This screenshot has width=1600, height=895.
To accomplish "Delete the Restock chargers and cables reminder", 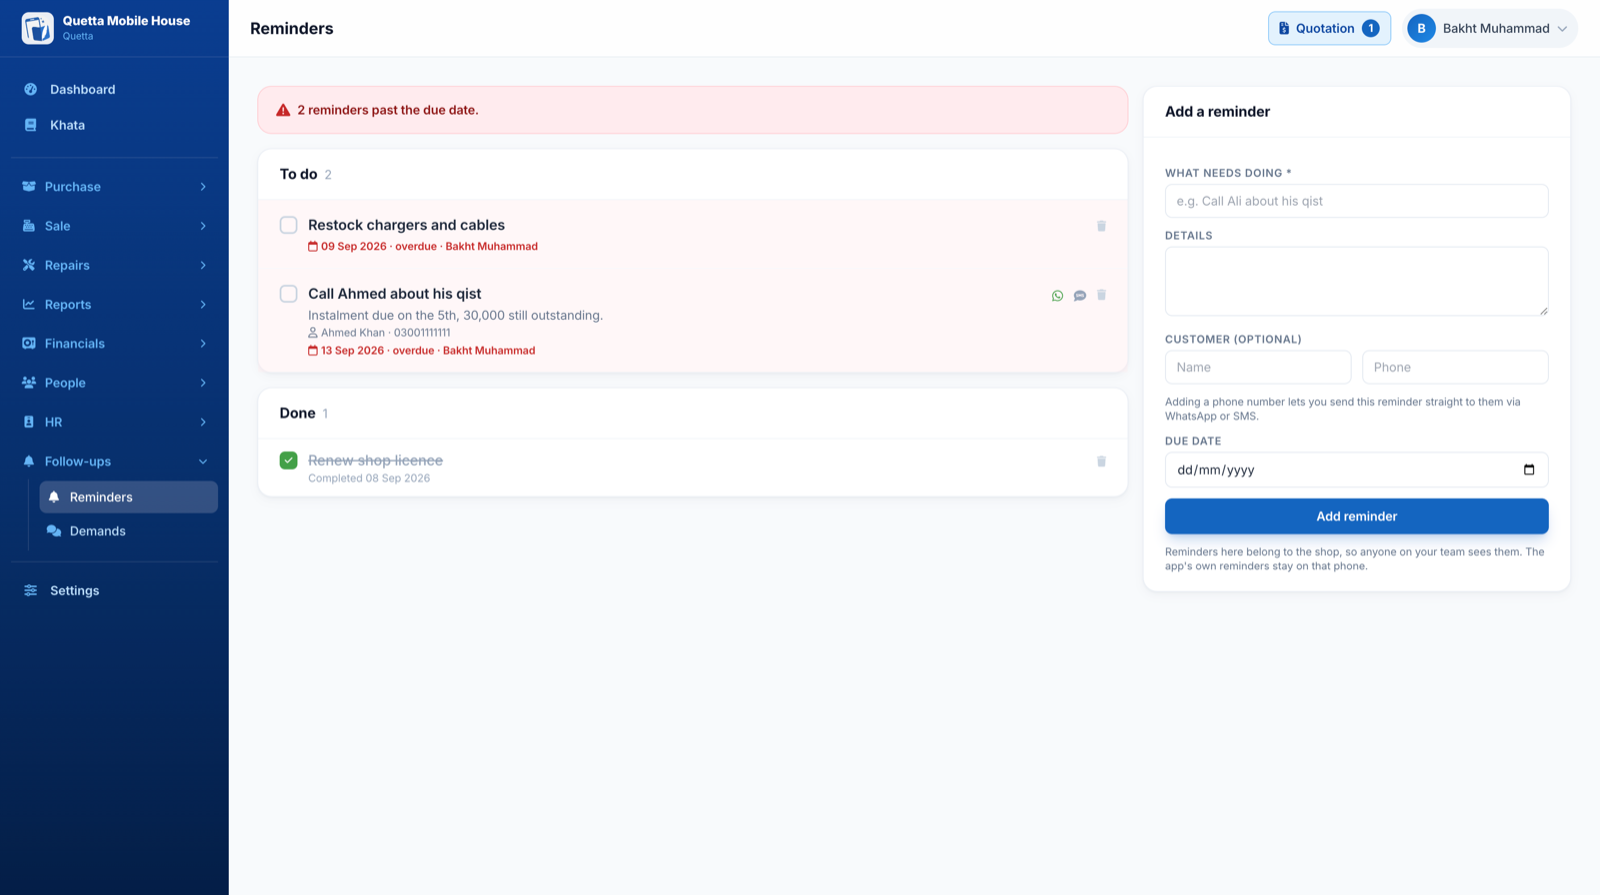I will point(1101,226).
